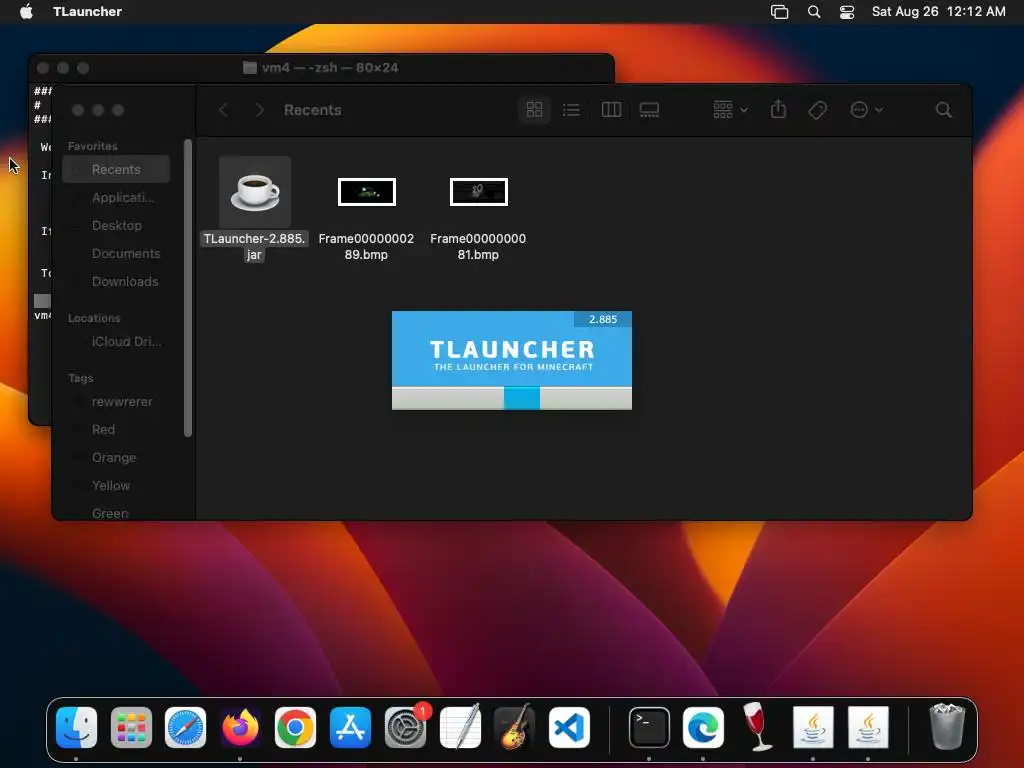The height and width of the screenshot is (768, 1024).
Task: Open Desktop in the Finder sidebar
Action: click(x=116, y=225)
